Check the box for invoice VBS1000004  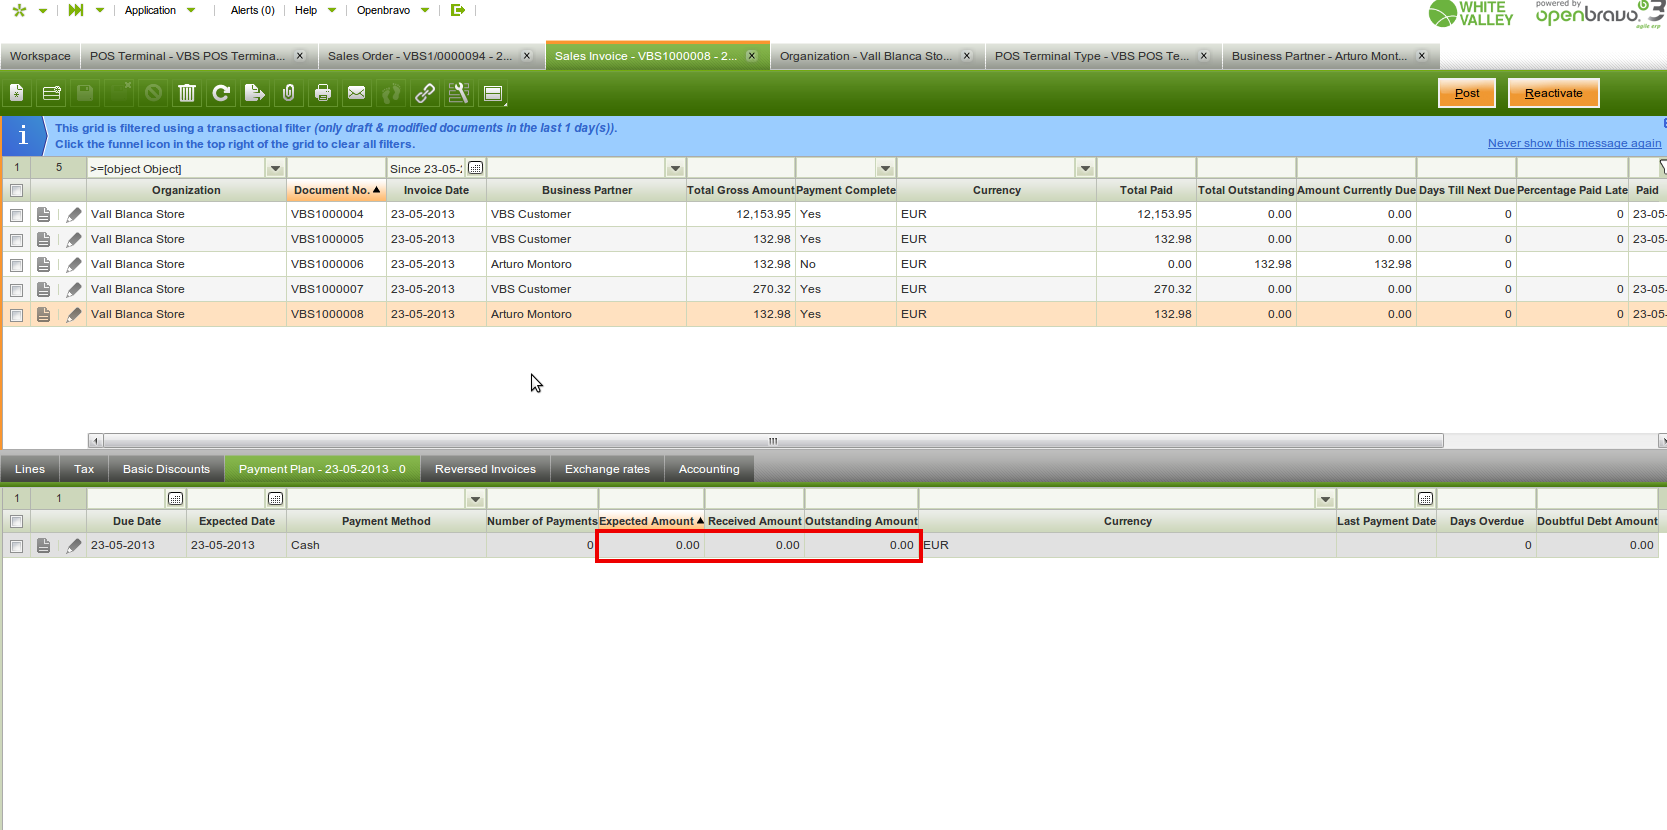click(16, 215)
